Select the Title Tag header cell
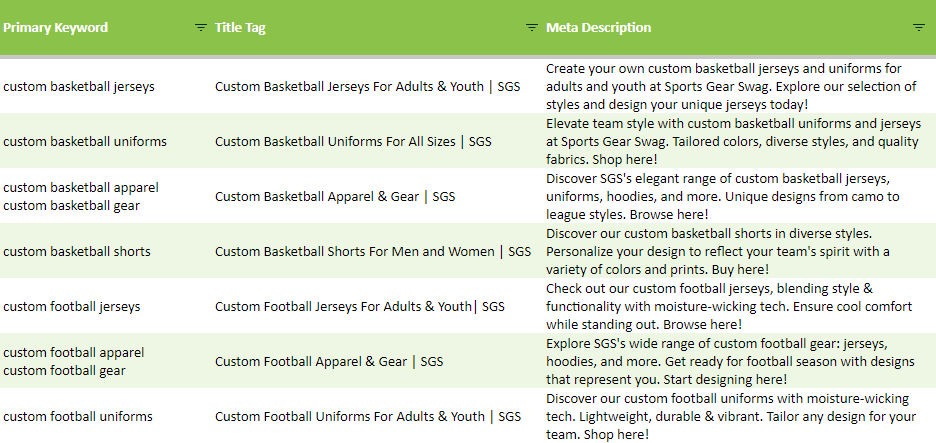936x443 pixels. click(377, 27)
